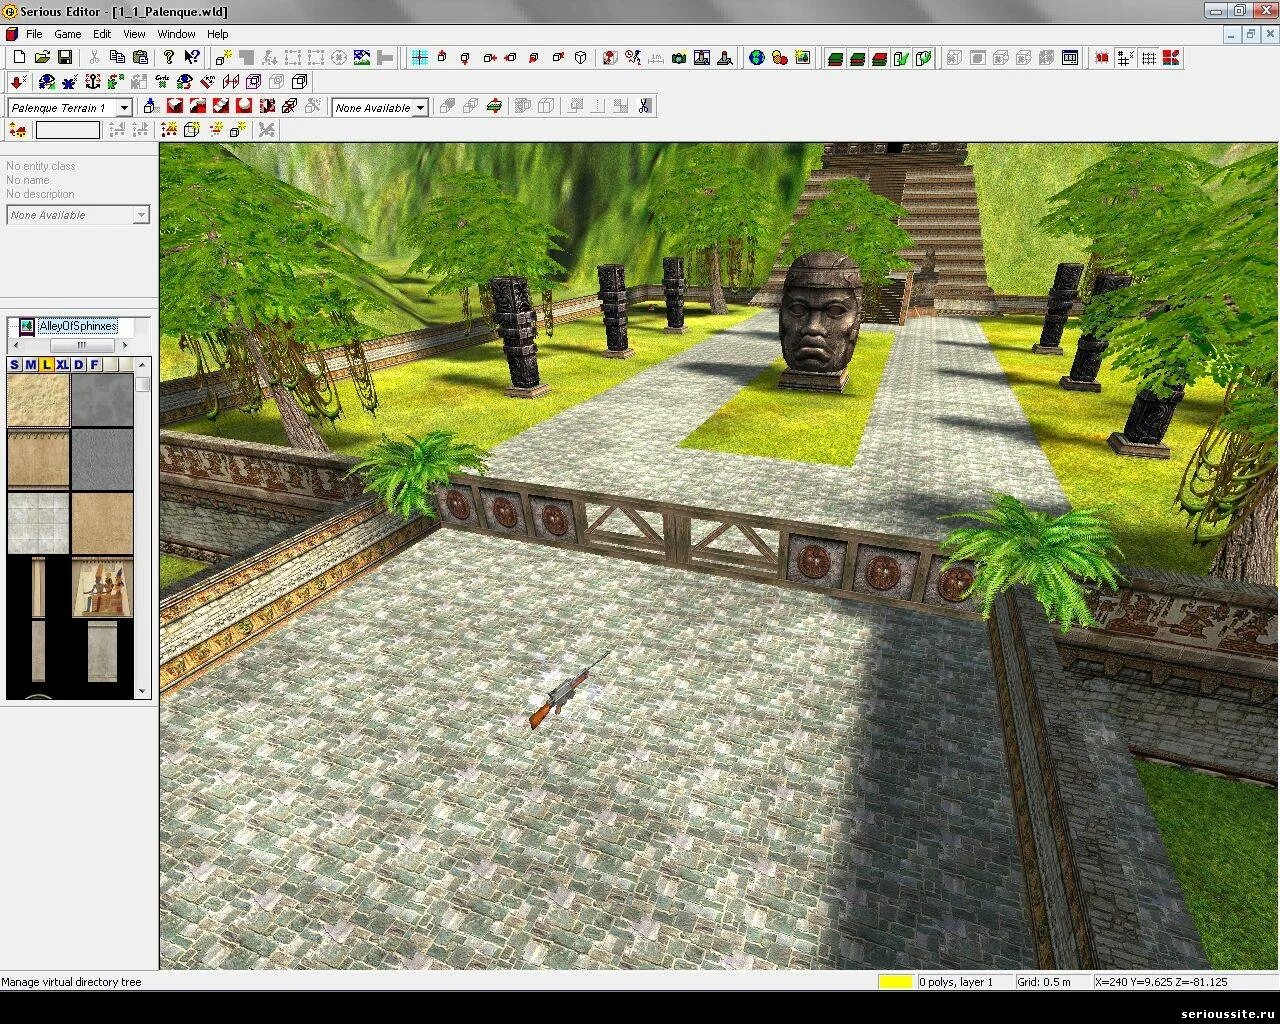Open the Game menu
Screen dimensions: 1280x1024
(67, 34)
